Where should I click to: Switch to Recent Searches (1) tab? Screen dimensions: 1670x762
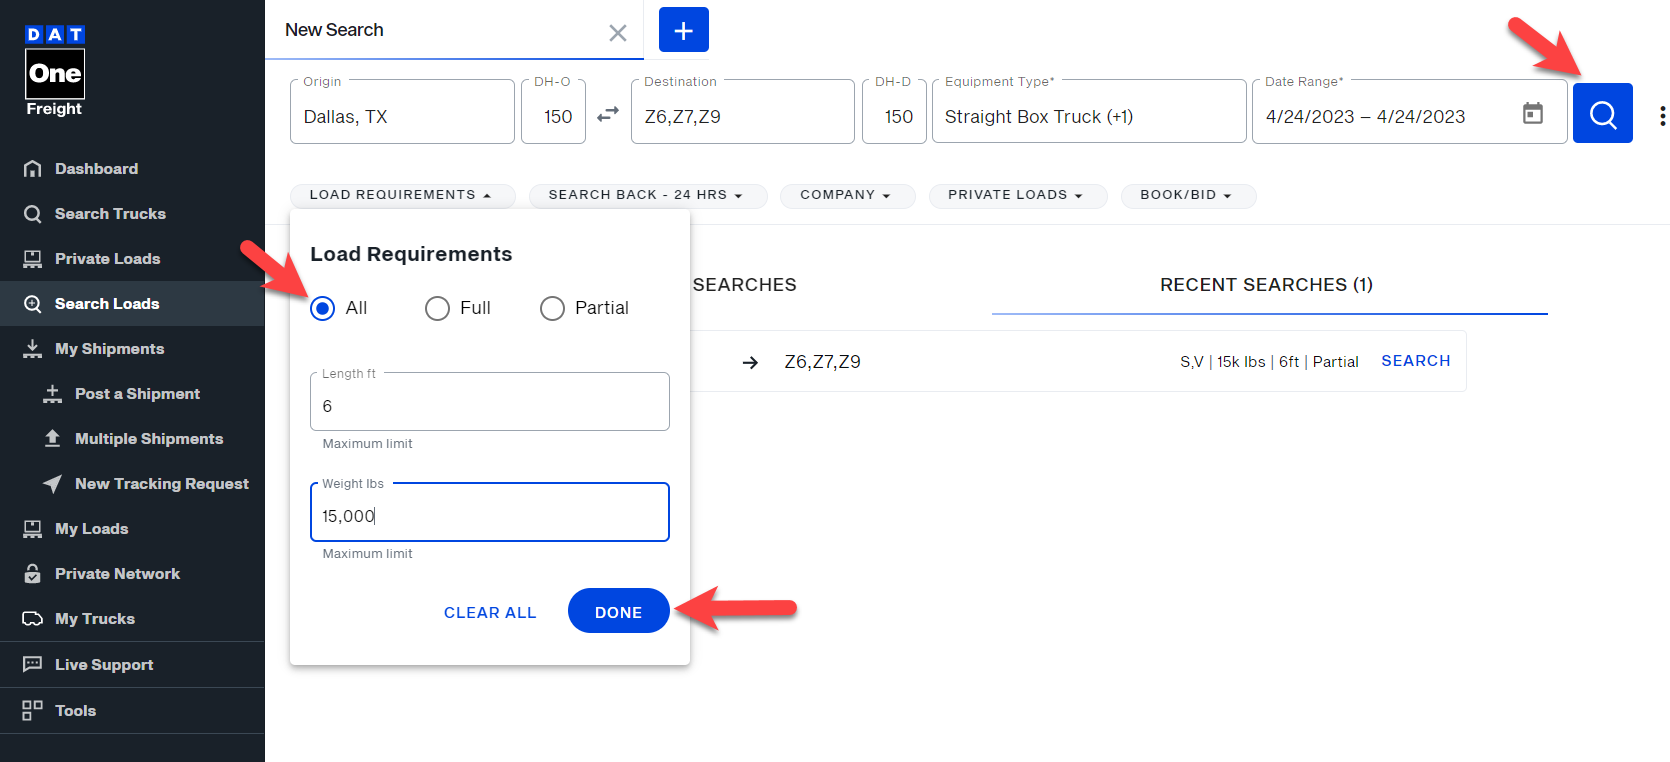coord(1267,285)
